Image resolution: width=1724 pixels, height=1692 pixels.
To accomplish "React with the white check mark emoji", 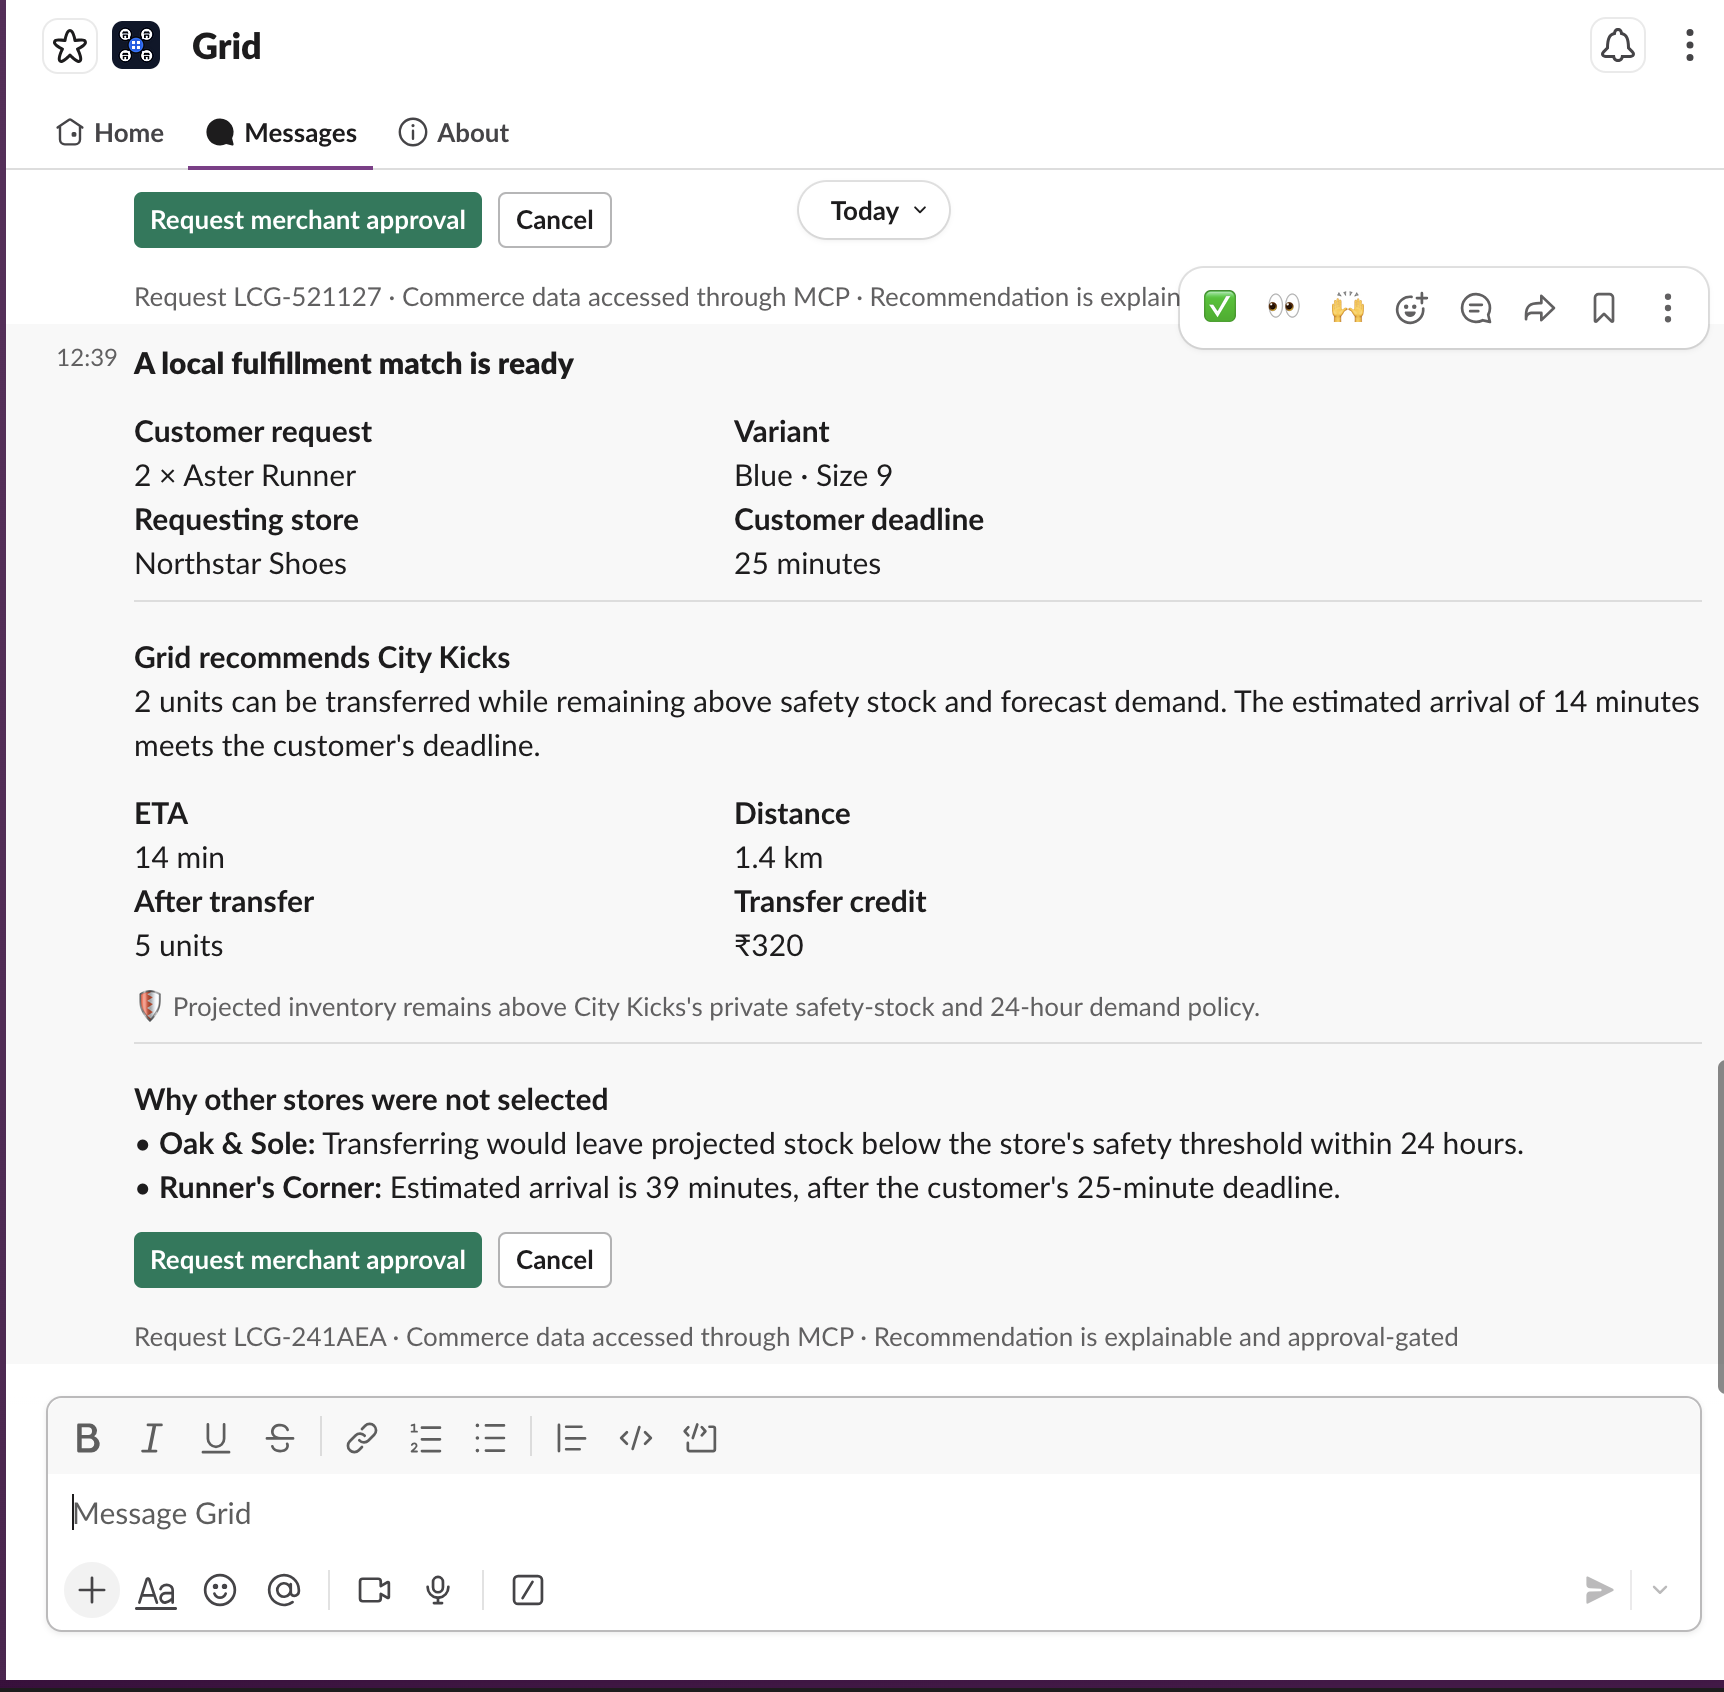I will (x=1220, y=307).
